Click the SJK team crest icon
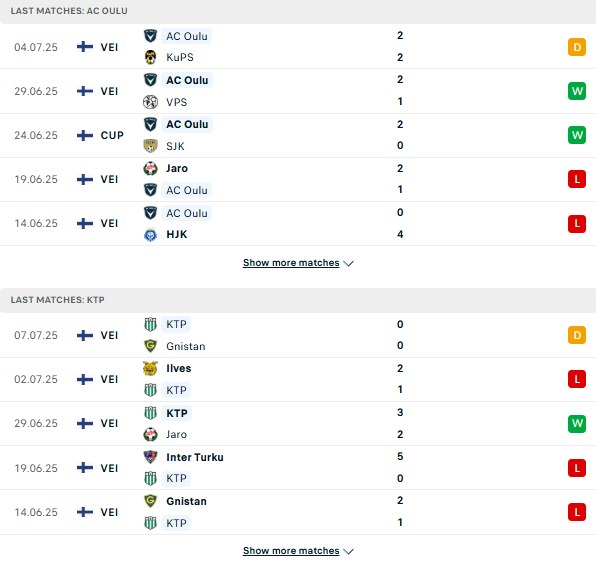596x570 pixels. tap(150, 146)
